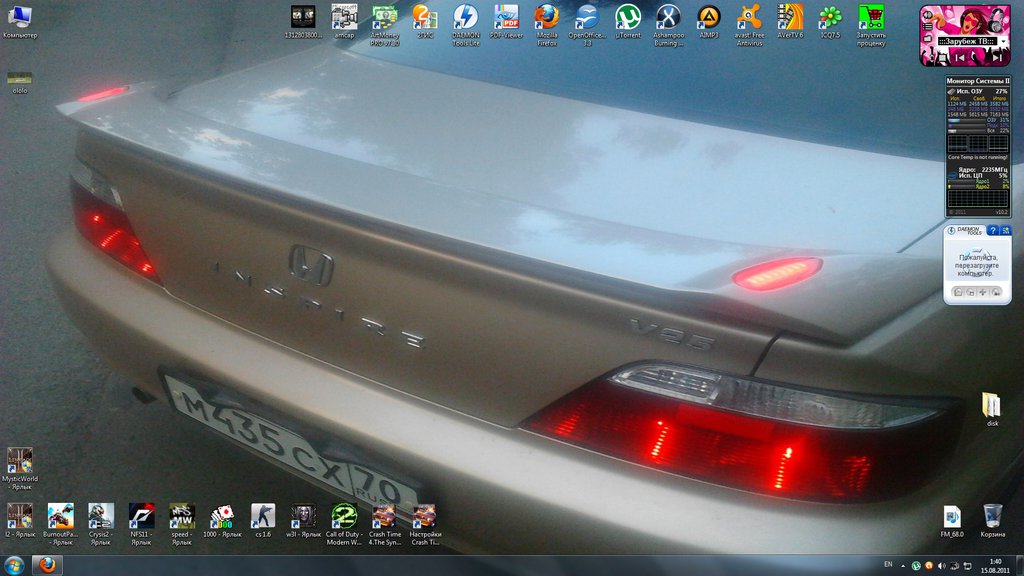Open the volume control in tray

tap(941, 566)
